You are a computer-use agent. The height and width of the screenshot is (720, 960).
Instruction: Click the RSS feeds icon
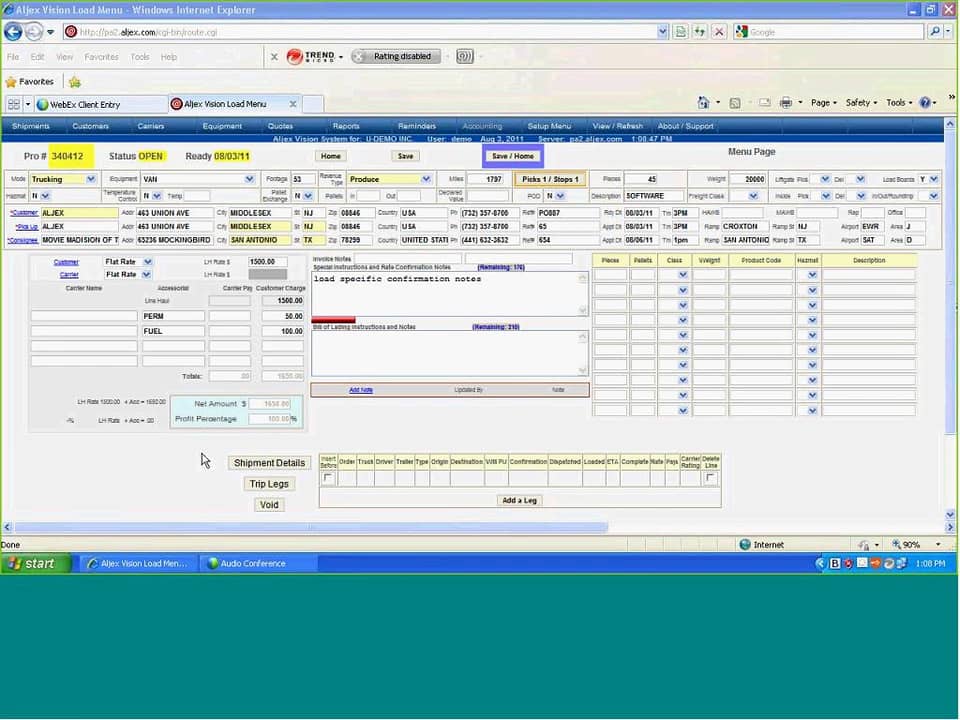(x=735, y=103)
